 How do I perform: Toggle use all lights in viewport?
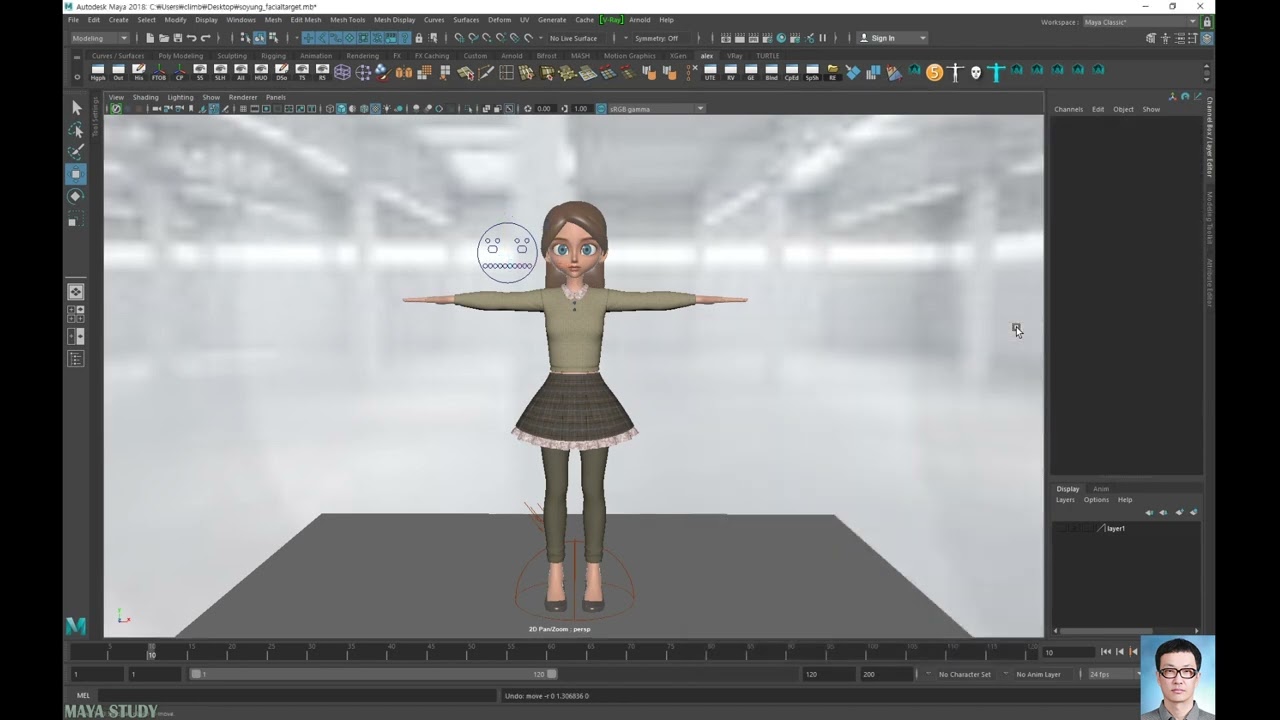tap(386, 108)
